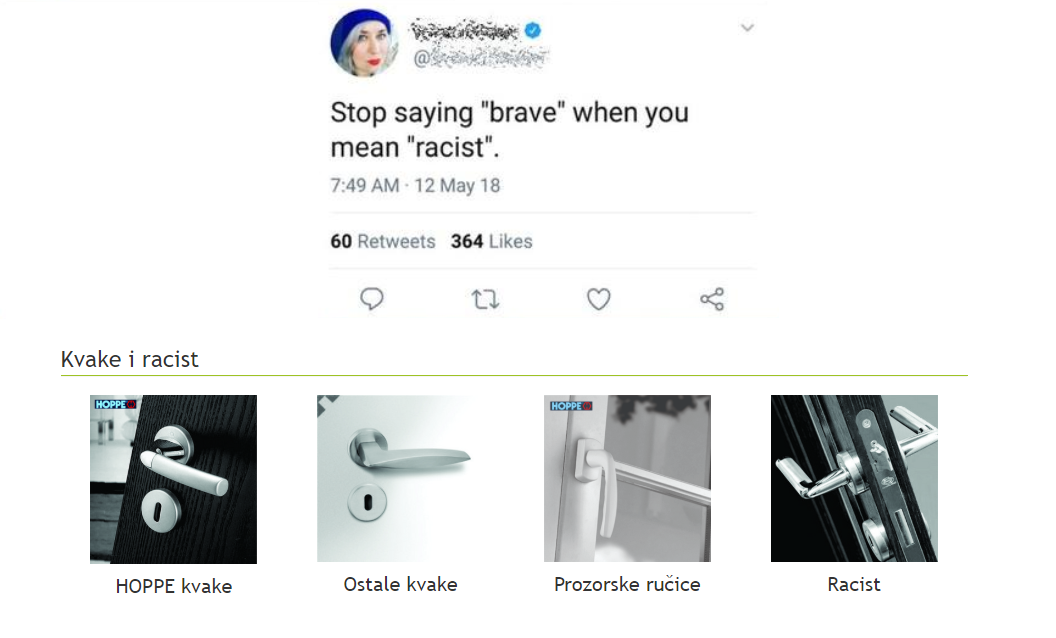This screenshot has height=638, width=1056.
Task: Open the Racist lock hardware thumbnail
Action: [x=854, y=479]
